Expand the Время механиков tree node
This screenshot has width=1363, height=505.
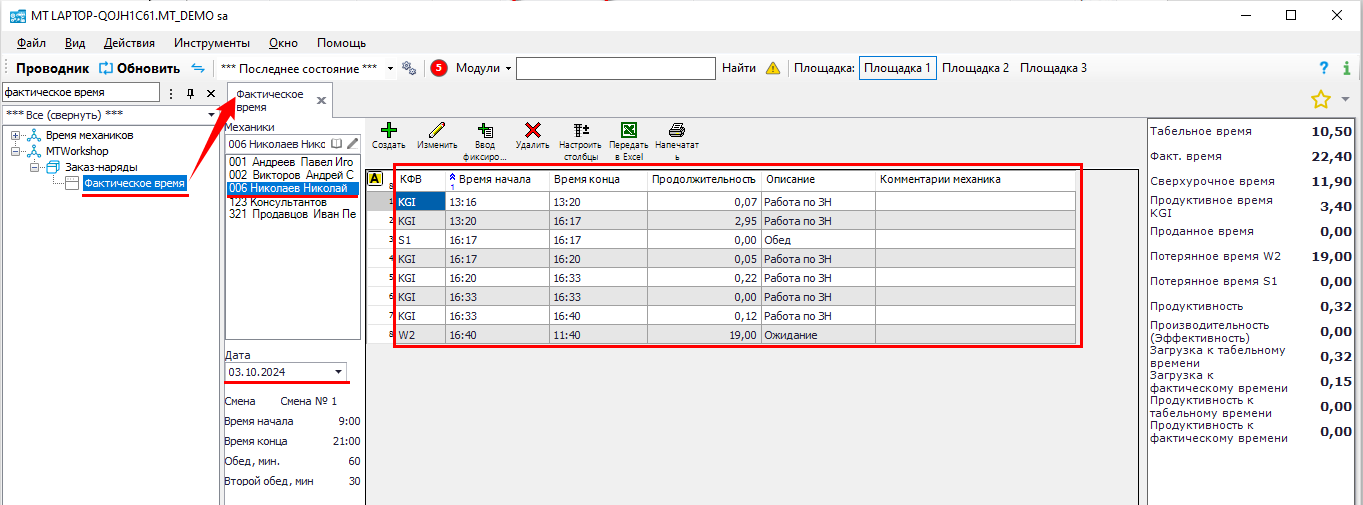coord(15,135)
